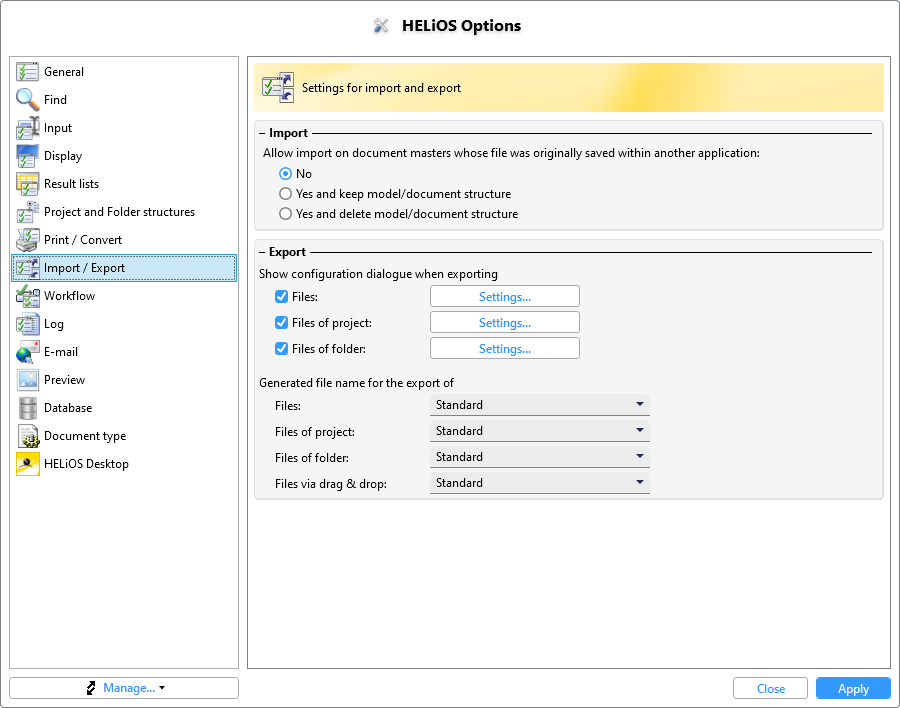Uncheck the 'Files of folder:' checkbox
Viewport: 900px width, 708px height.
pos(281,349)
